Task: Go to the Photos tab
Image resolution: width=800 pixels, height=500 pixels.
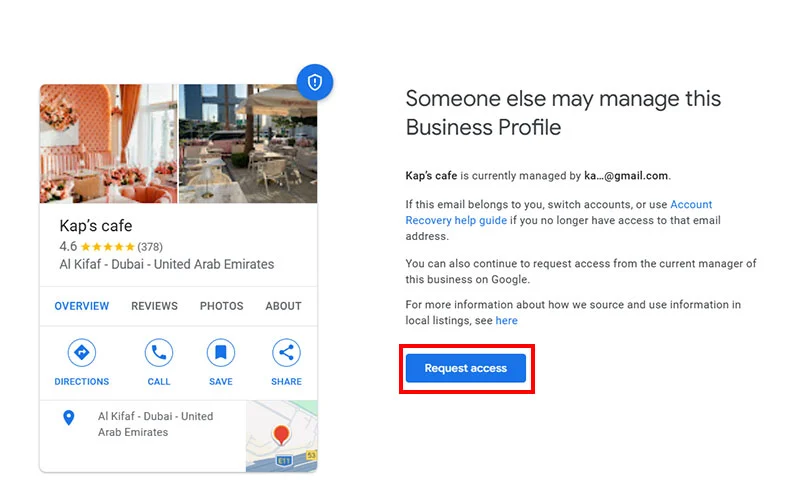Action: 221,306
